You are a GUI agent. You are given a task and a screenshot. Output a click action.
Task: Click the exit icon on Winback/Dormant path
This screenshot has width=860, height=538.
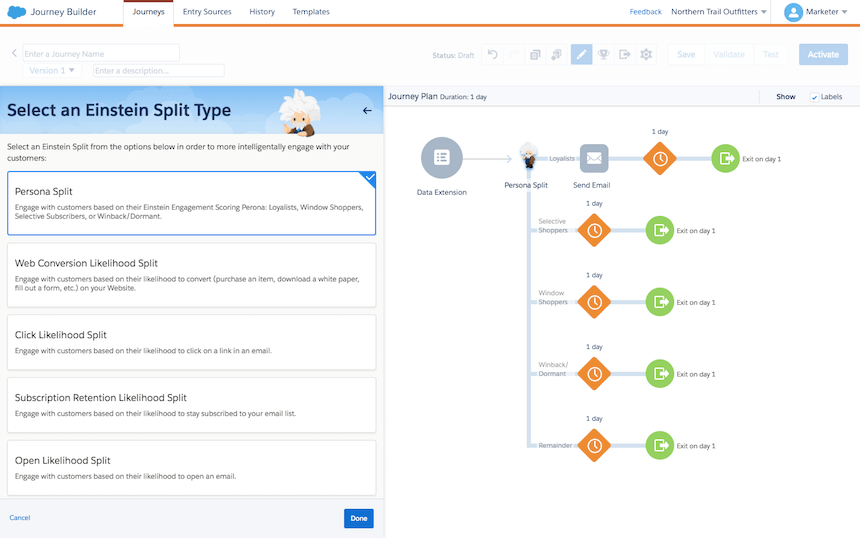pyautogui.click(x=660, y=374)
